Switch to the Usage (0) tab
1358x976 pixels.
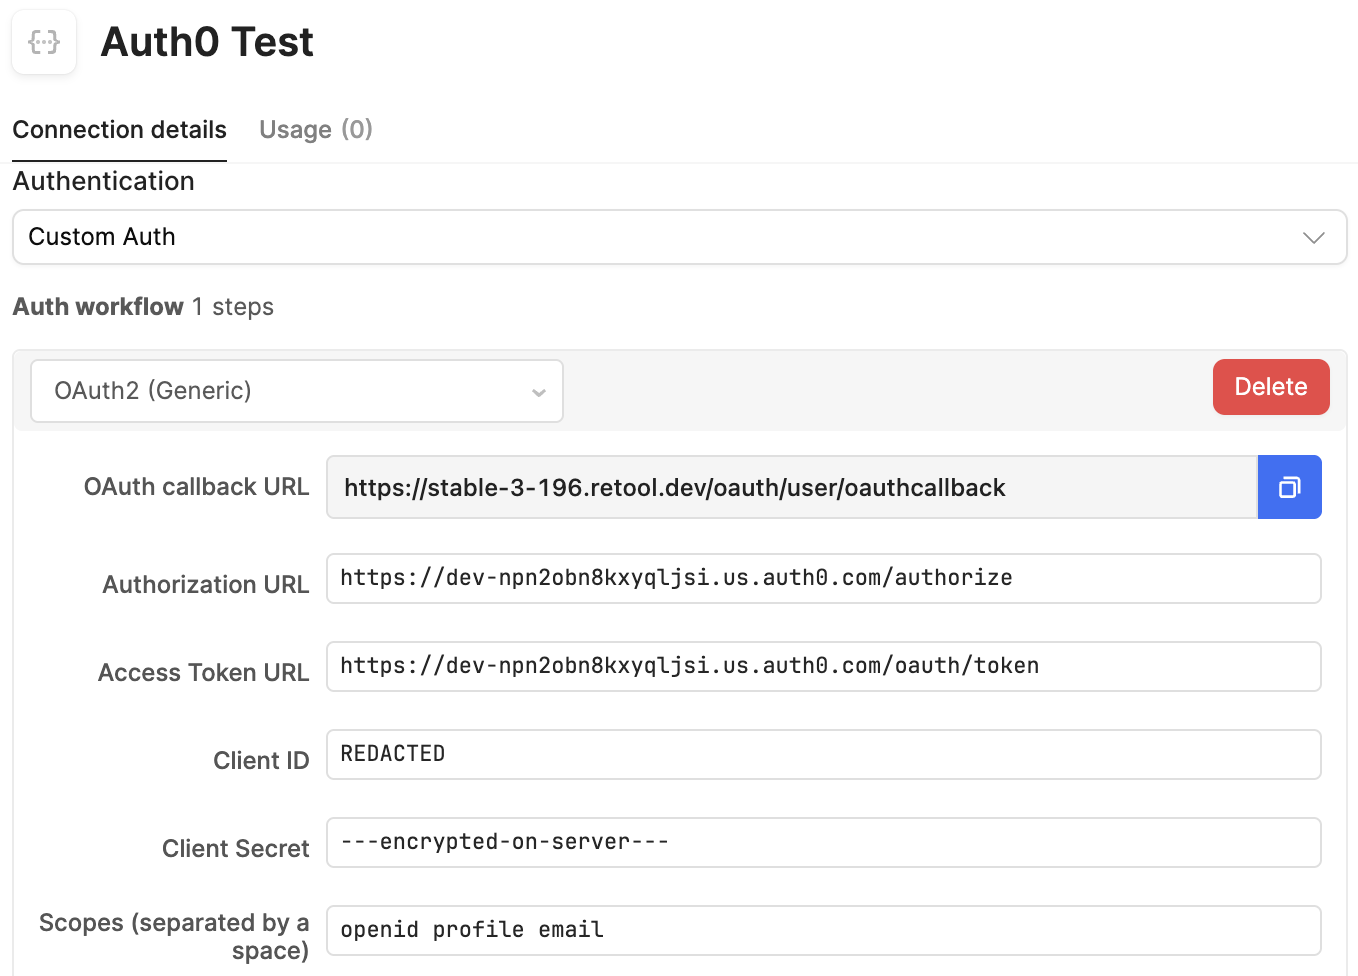(x=316, y=130)
